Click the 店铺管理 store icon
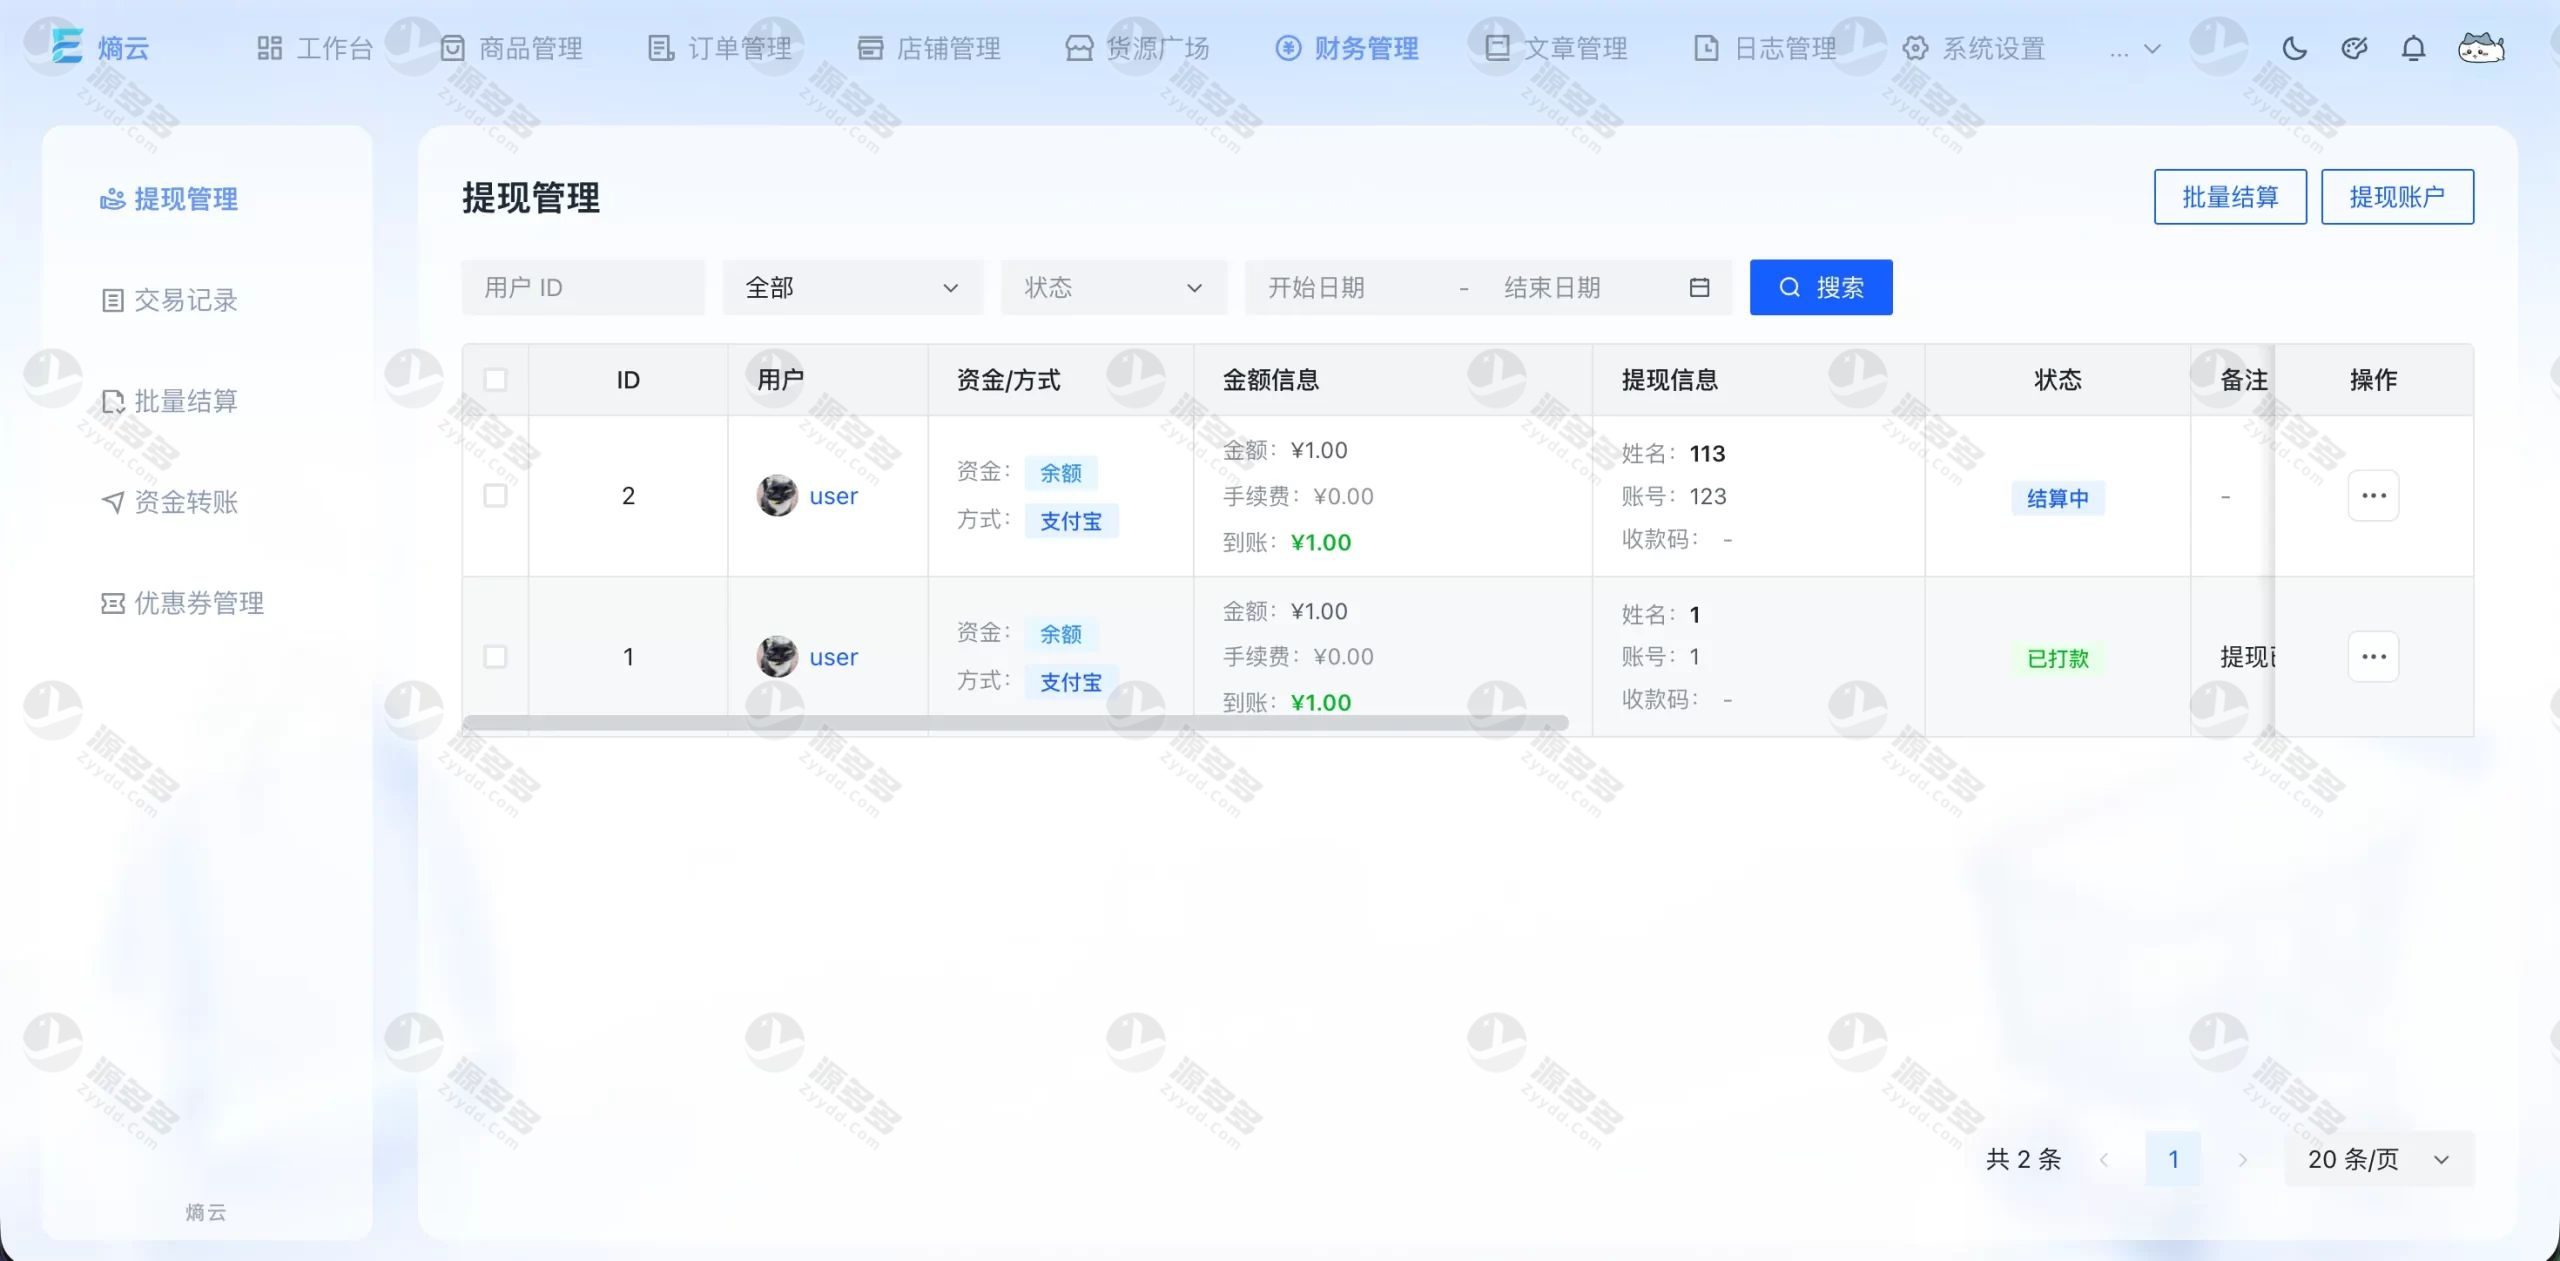Viewport: 2560px width, 1261px height. (x=870, y=48)
